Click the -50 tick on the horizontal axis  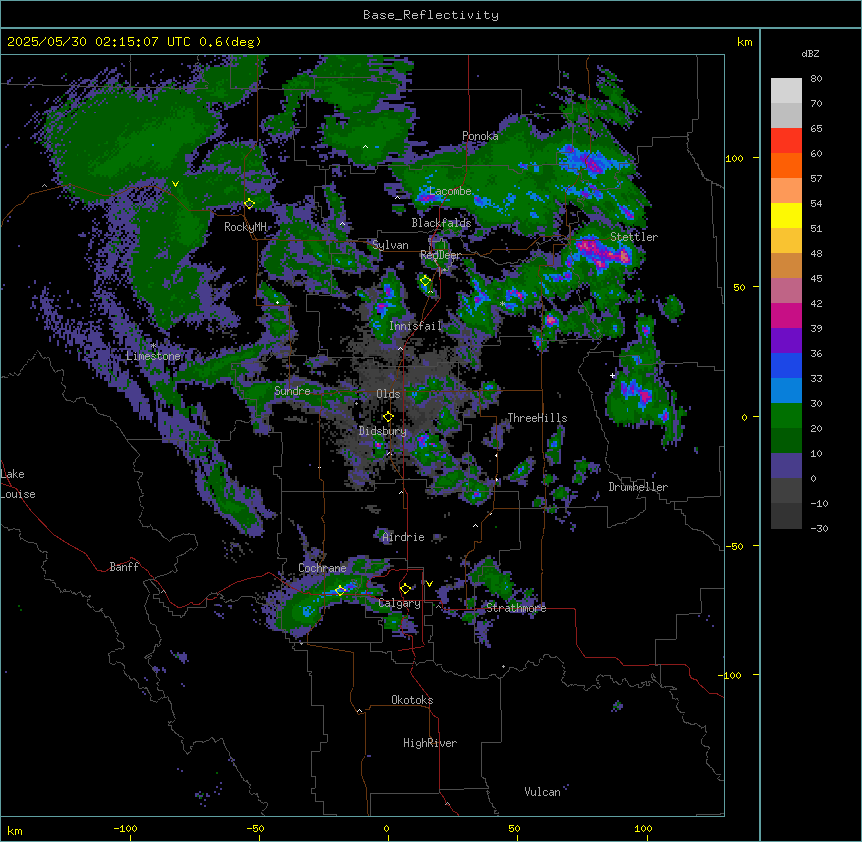pos(255,828)
